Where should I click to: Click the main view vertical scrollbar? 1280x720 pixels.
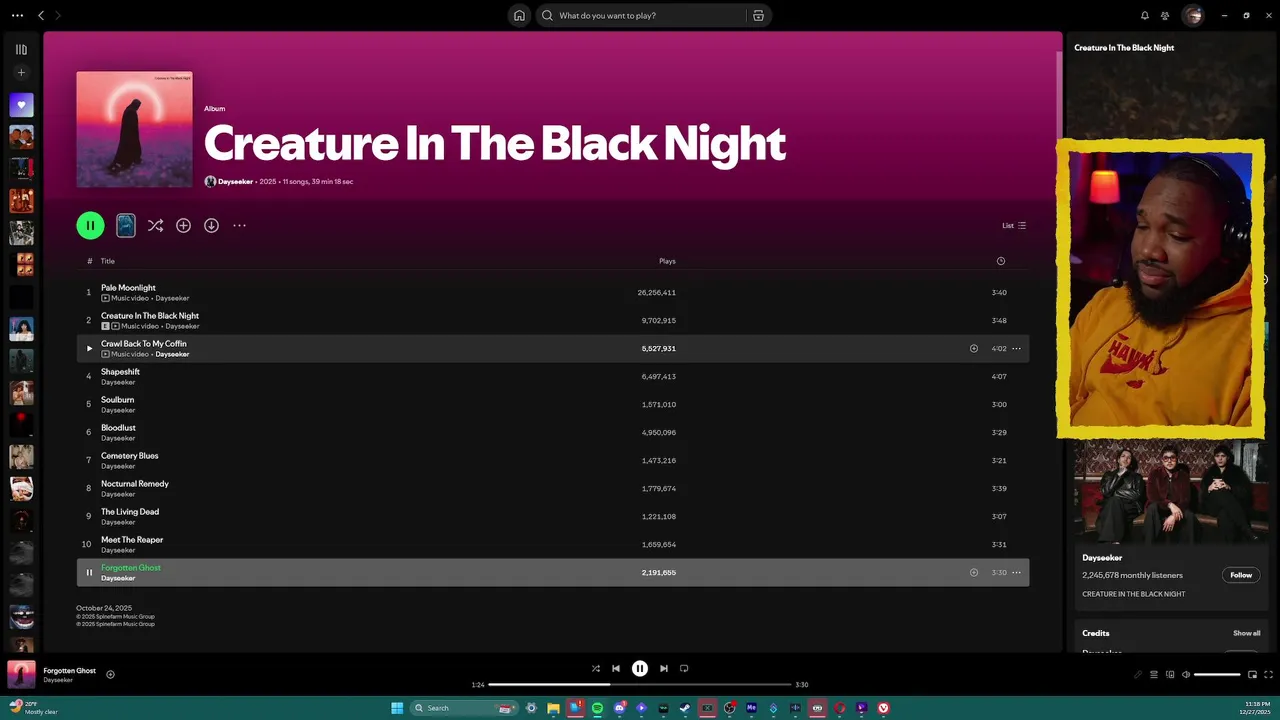click(1059, 95)
